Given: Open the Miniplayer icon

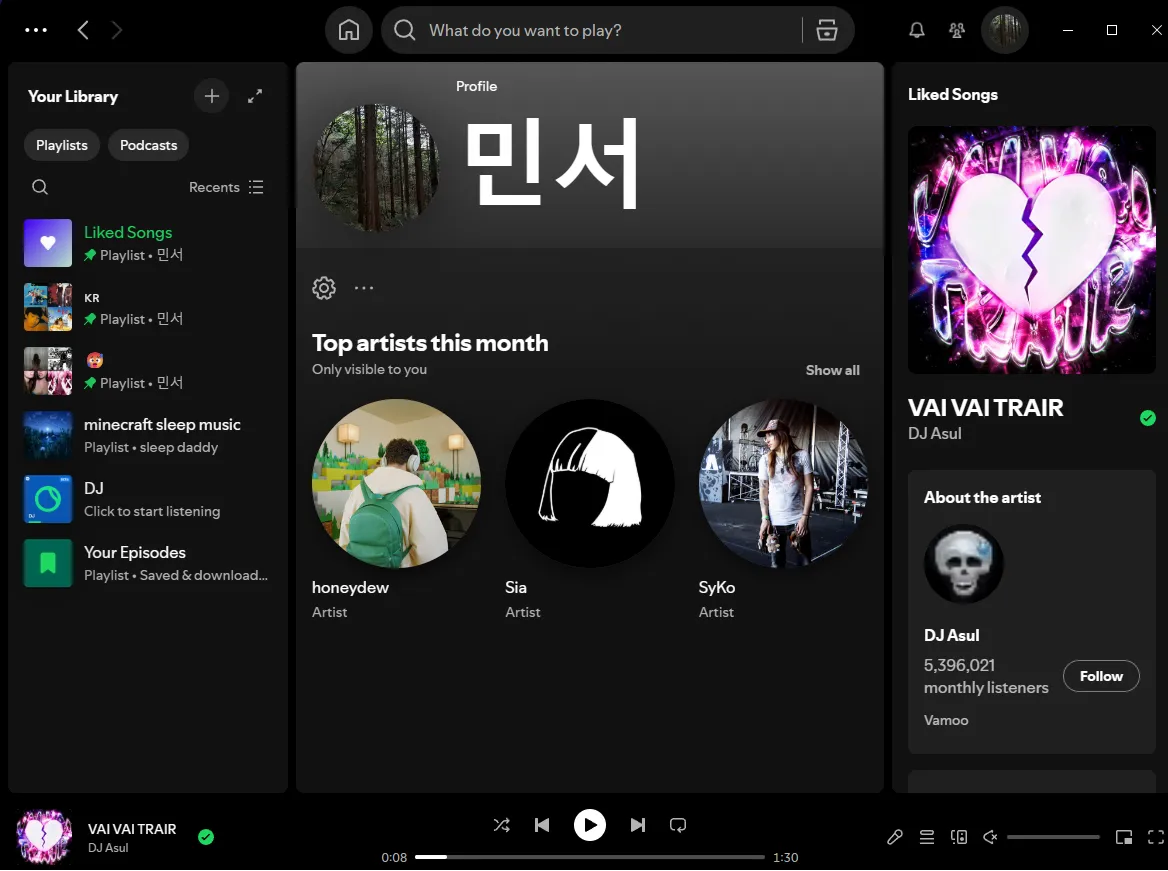Looking at the screenshot, I should pos(1124,837).
